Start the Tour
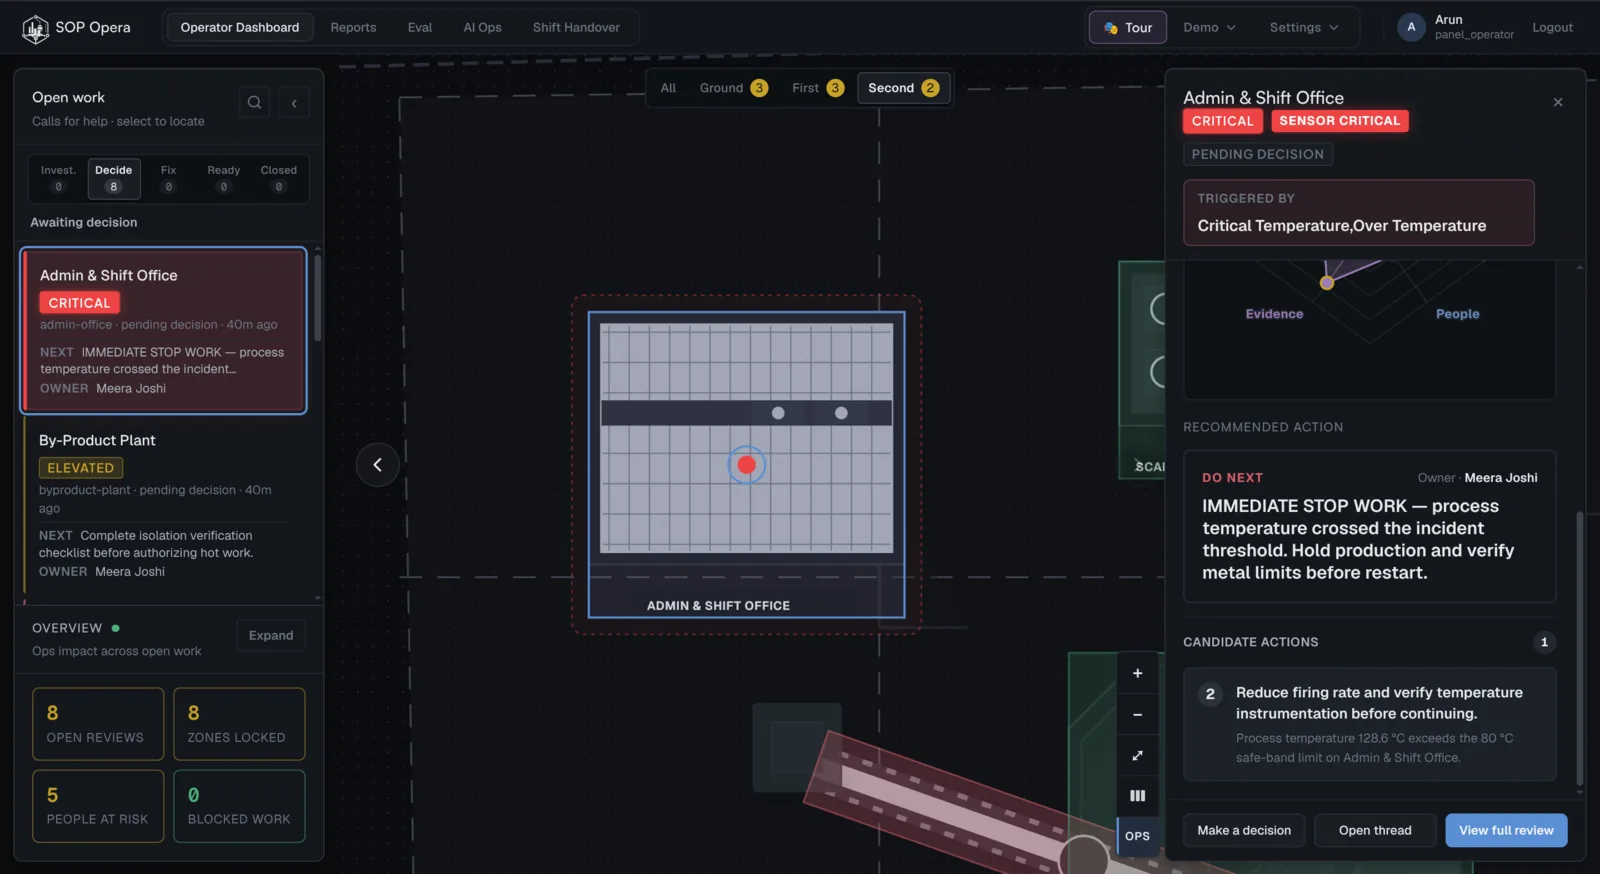 pyautogui.click(x=1127, y=28)
